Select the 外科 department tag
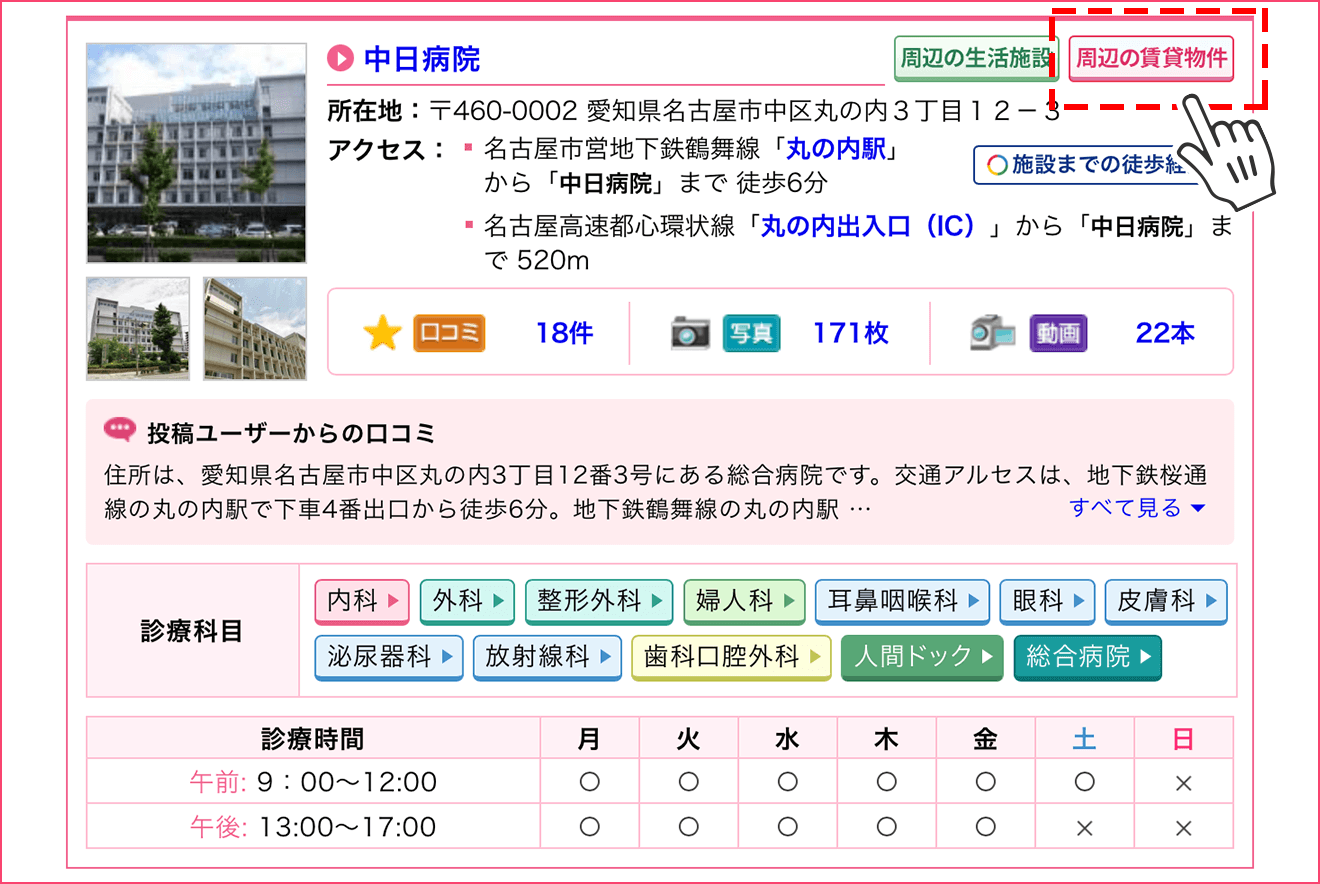Screen dimensions: 1320x884 pyautogui.click(x=467, y=602)
